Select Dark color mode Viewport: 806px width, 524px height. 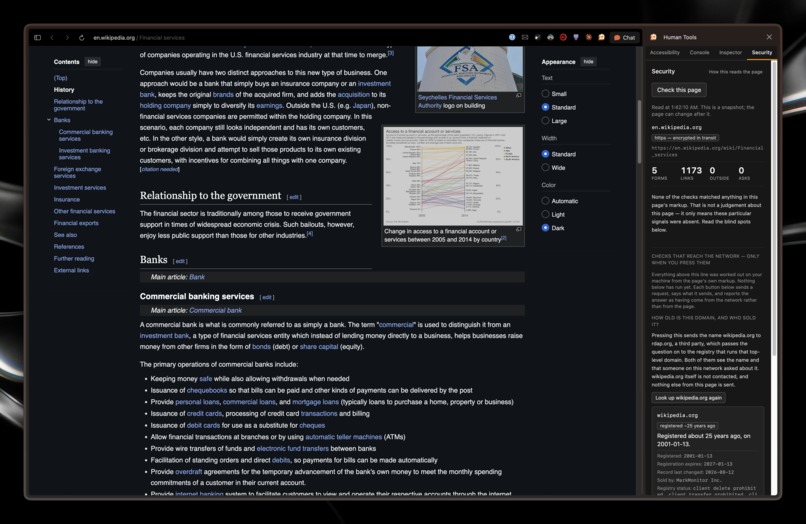click(545, 227)
